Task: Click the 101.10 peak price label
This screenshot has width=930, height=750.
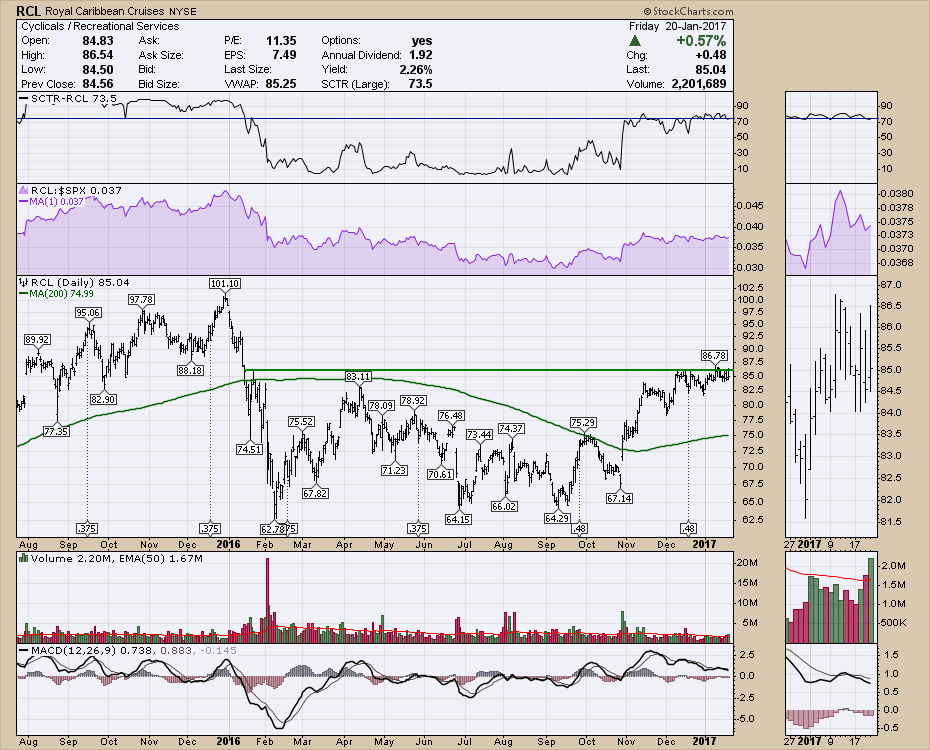Action: tap(225, 283)
